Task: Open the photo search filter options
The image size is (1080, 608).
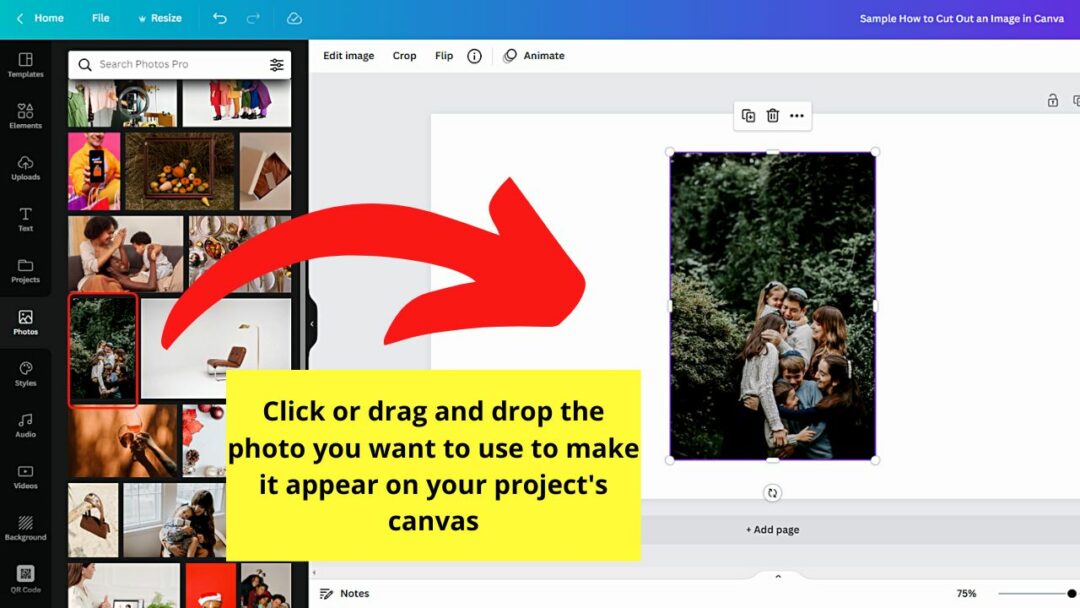Action: point(277,64)
